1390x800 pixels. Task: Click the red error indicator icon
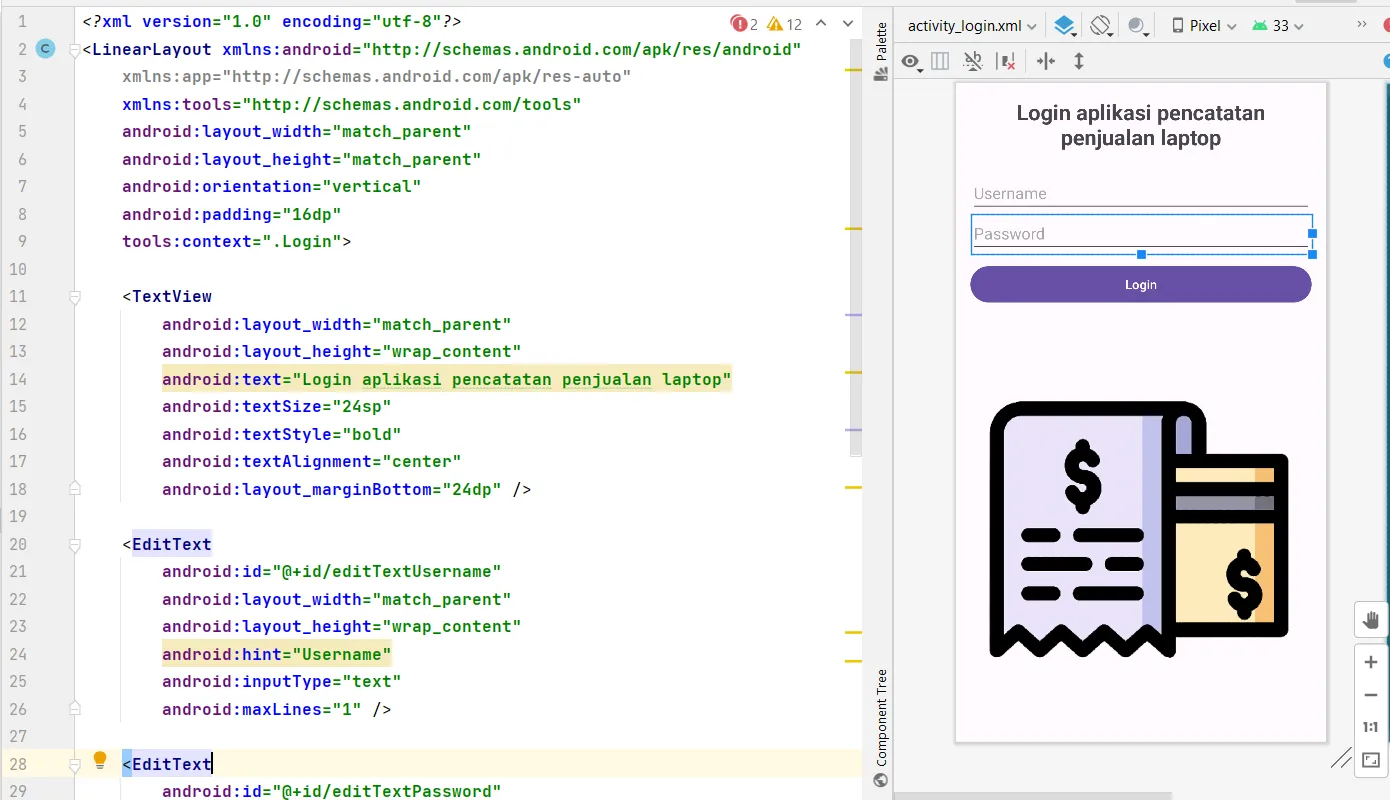[740, 23]
